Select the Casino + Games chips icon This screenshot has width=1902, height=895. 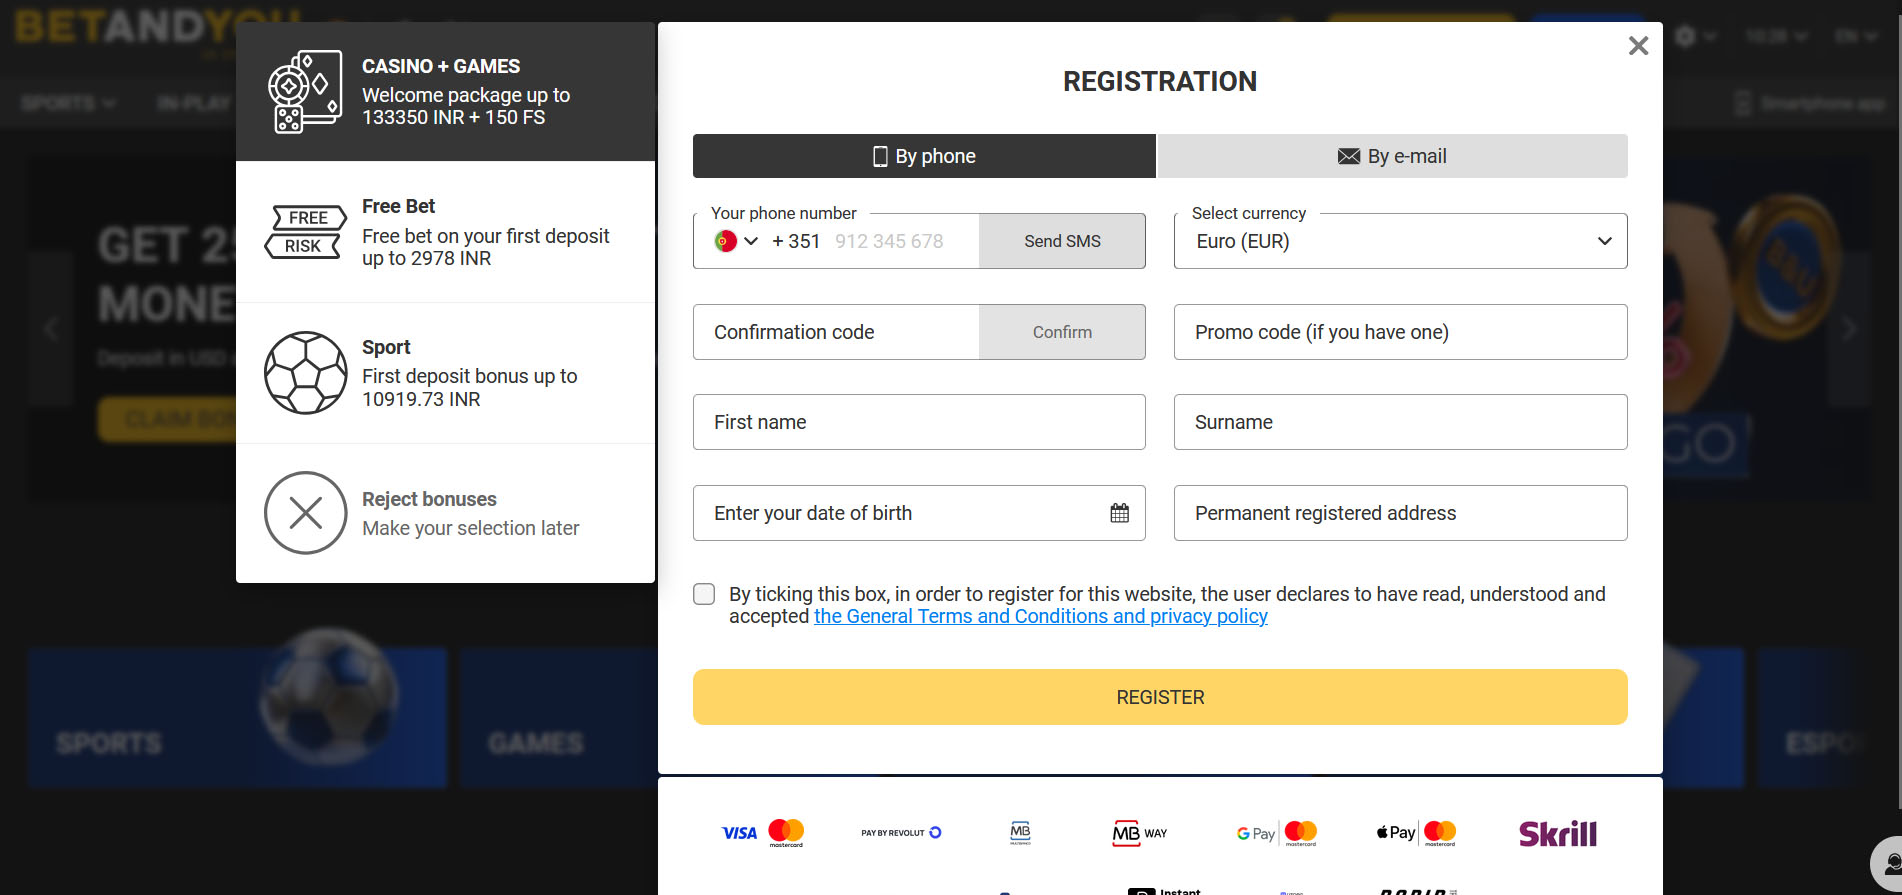[305, 92]
